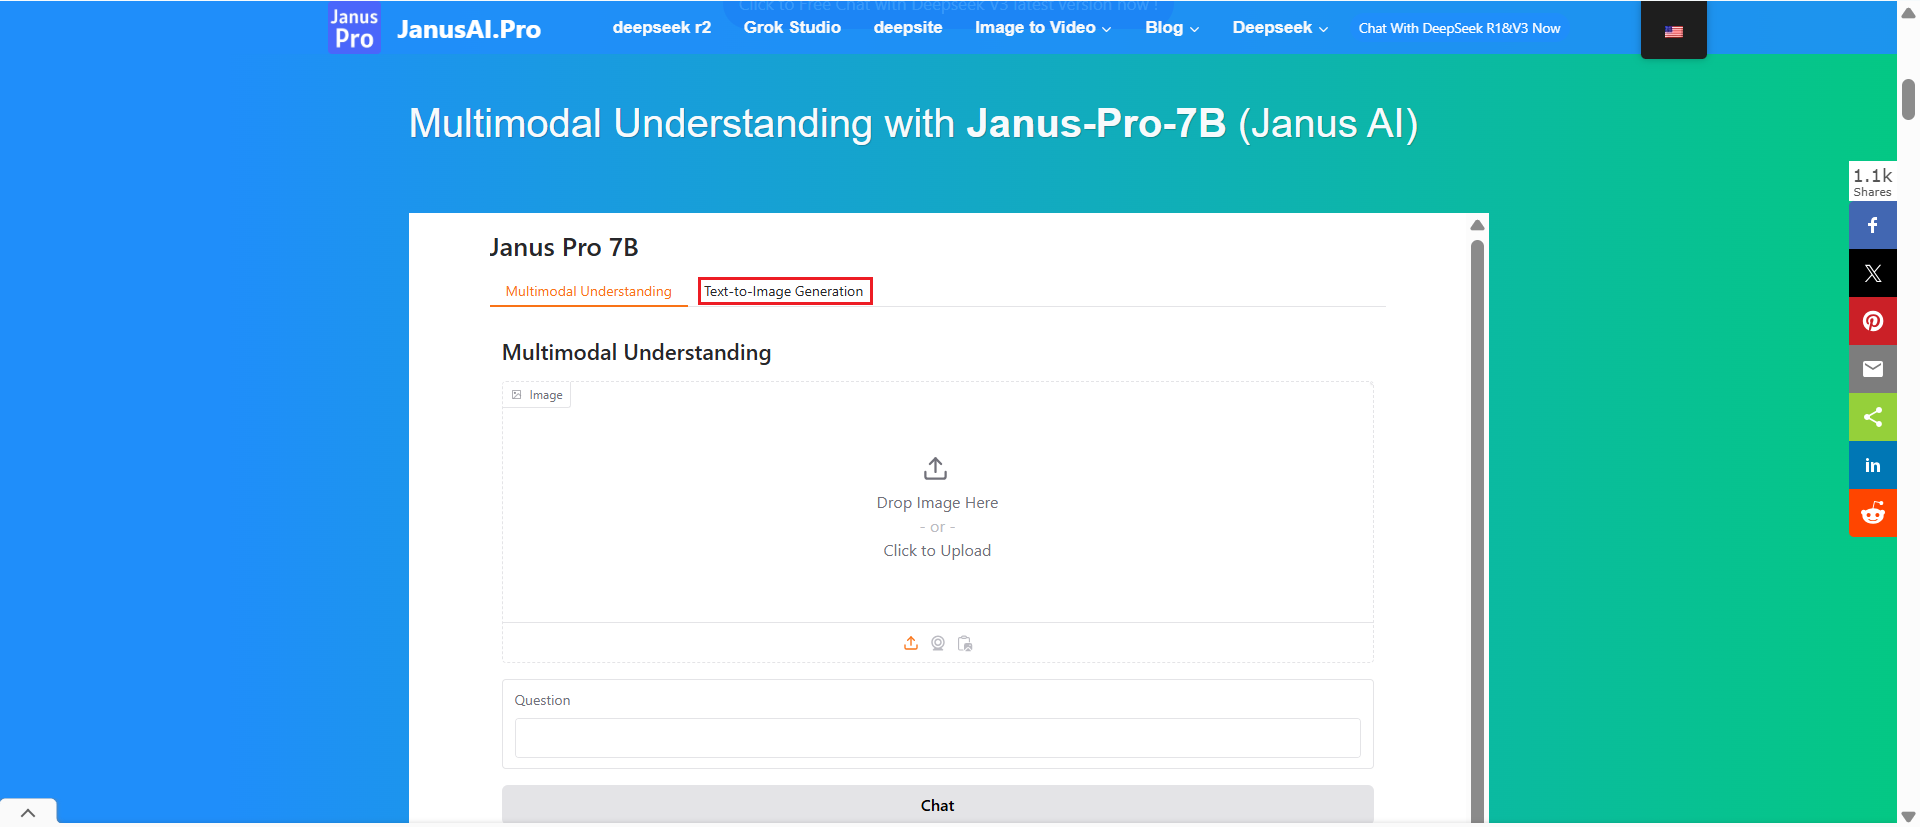Click the Janus Pro logo icon

[x=354, y=28]
